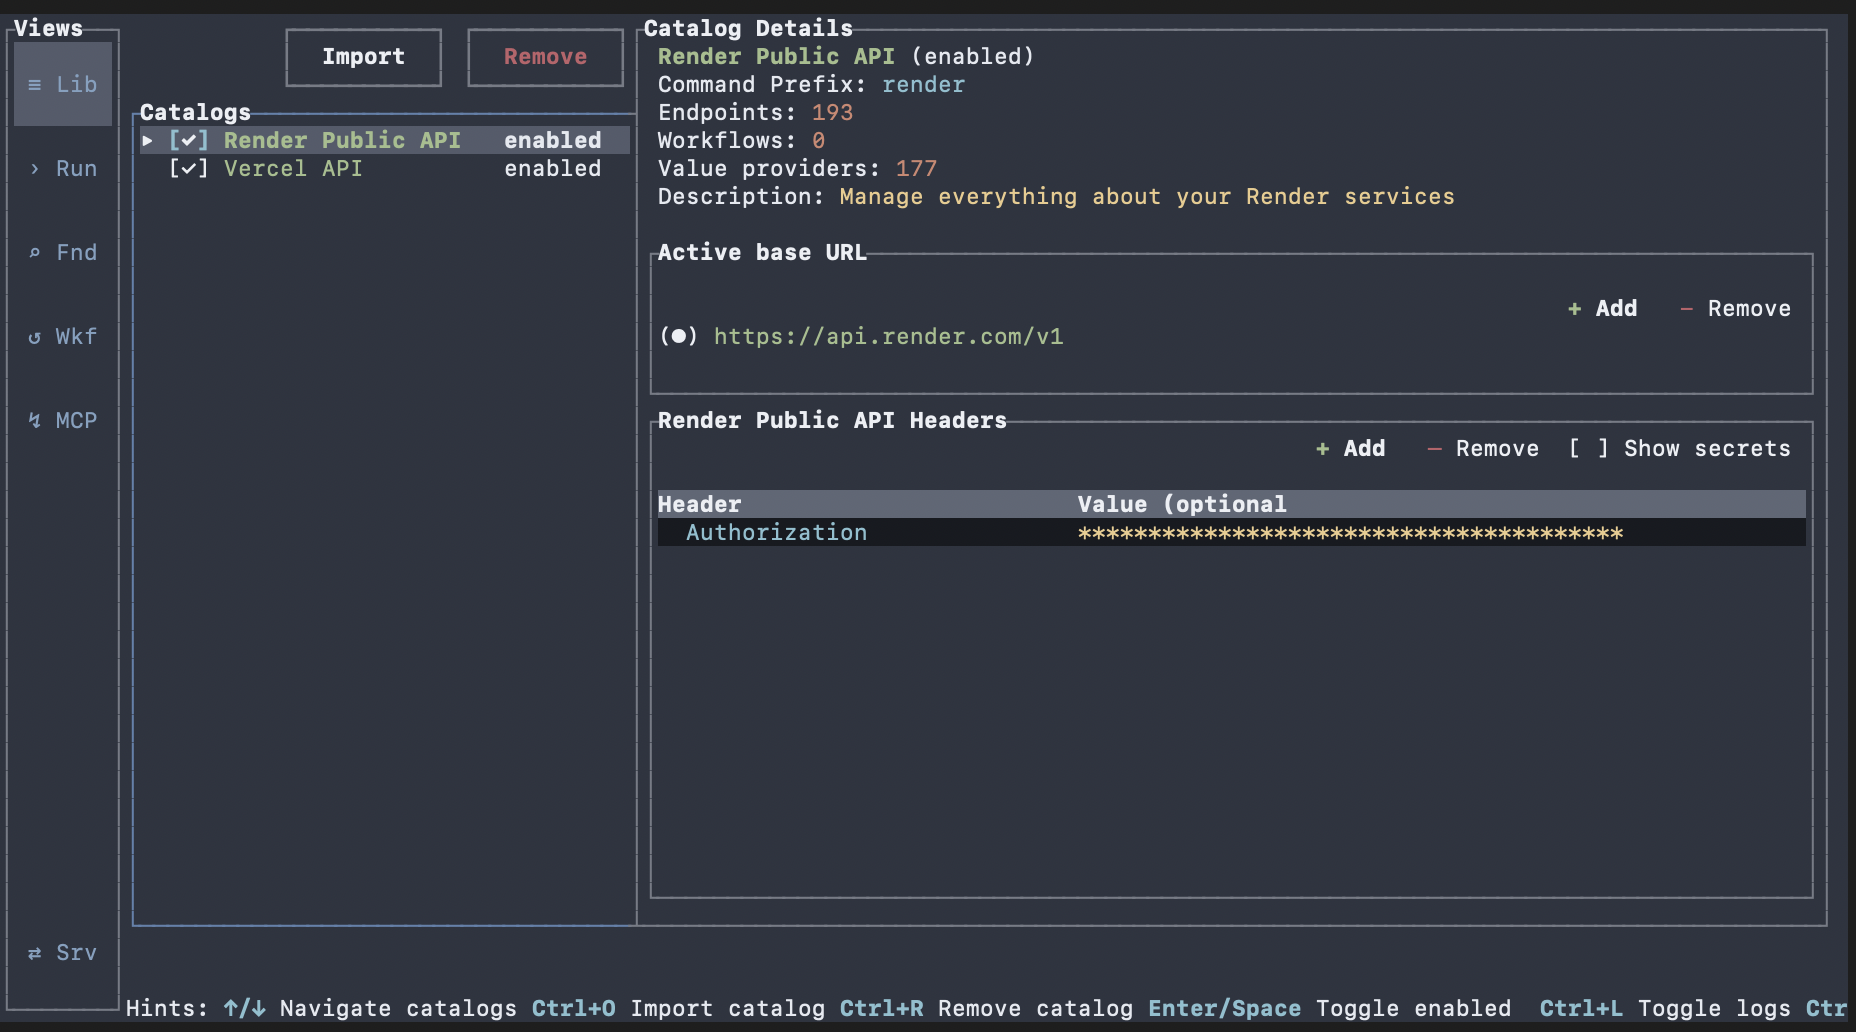
Task: Click the Import button
Action: pyautogui.click(x=363, y=57)
